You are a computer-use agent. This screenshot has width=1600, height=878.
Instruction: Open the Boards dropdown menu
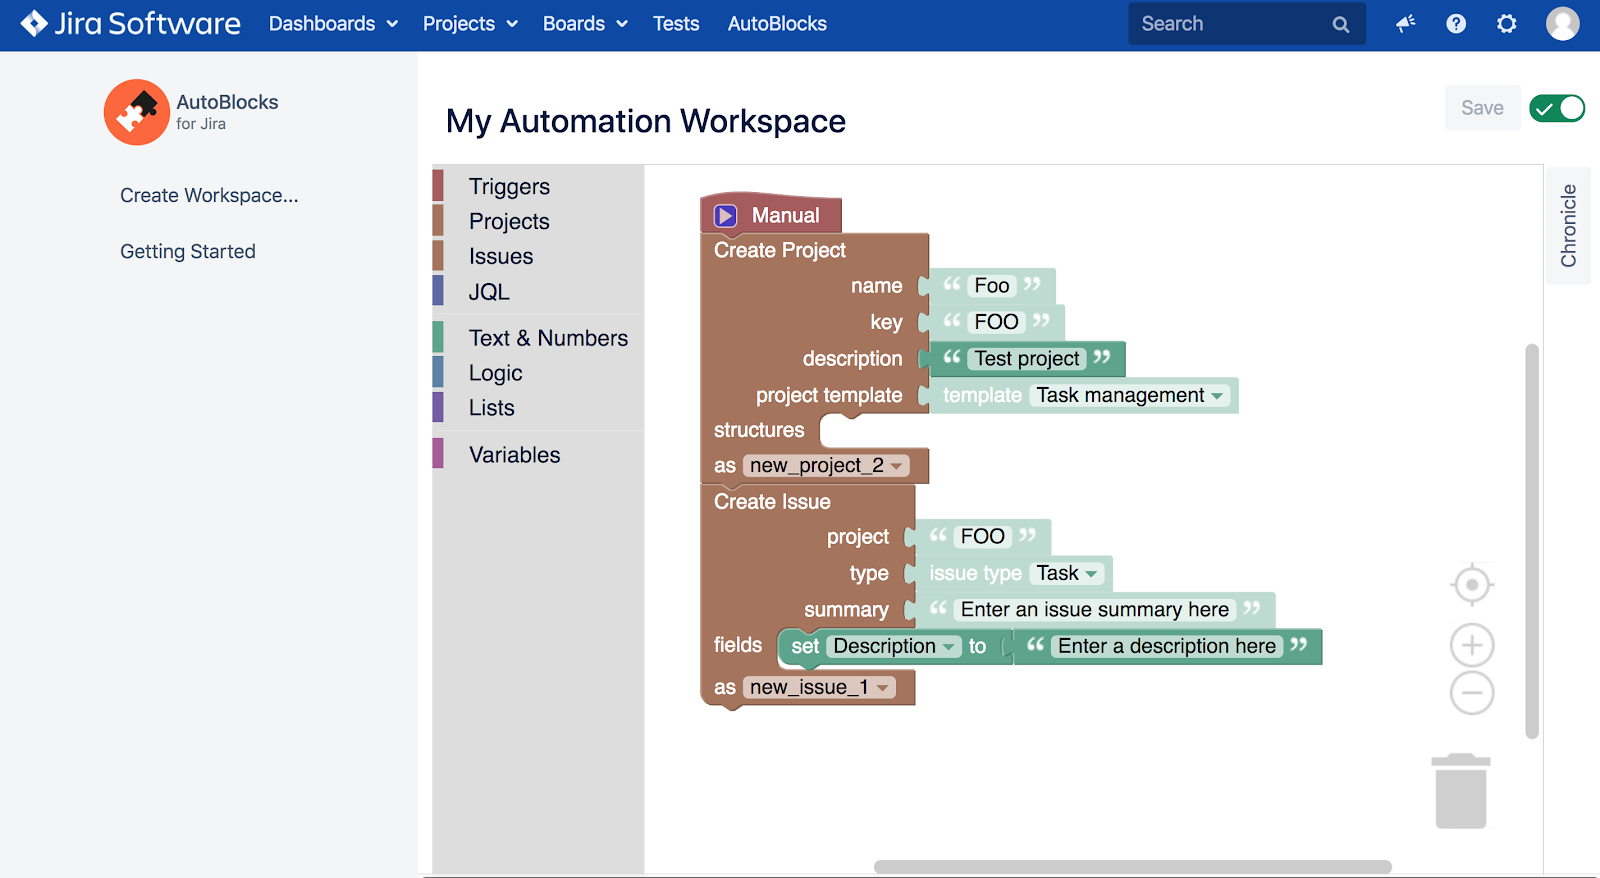click(585, 24)
